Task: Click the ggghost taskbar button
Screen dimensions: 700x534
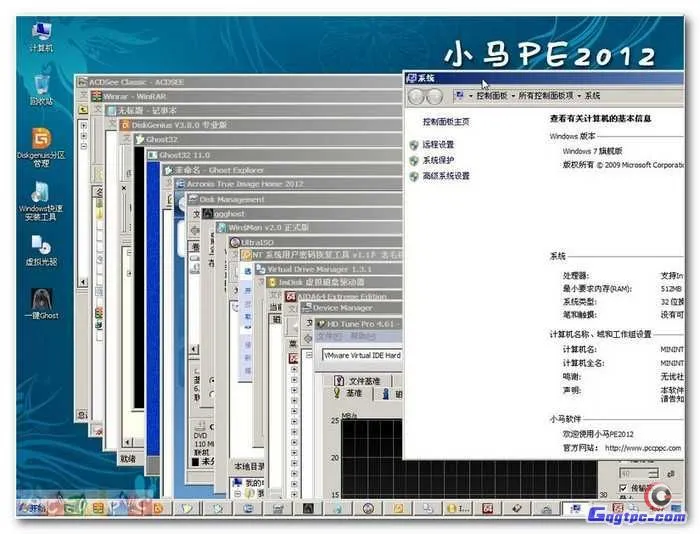Action: click(308, 508)
